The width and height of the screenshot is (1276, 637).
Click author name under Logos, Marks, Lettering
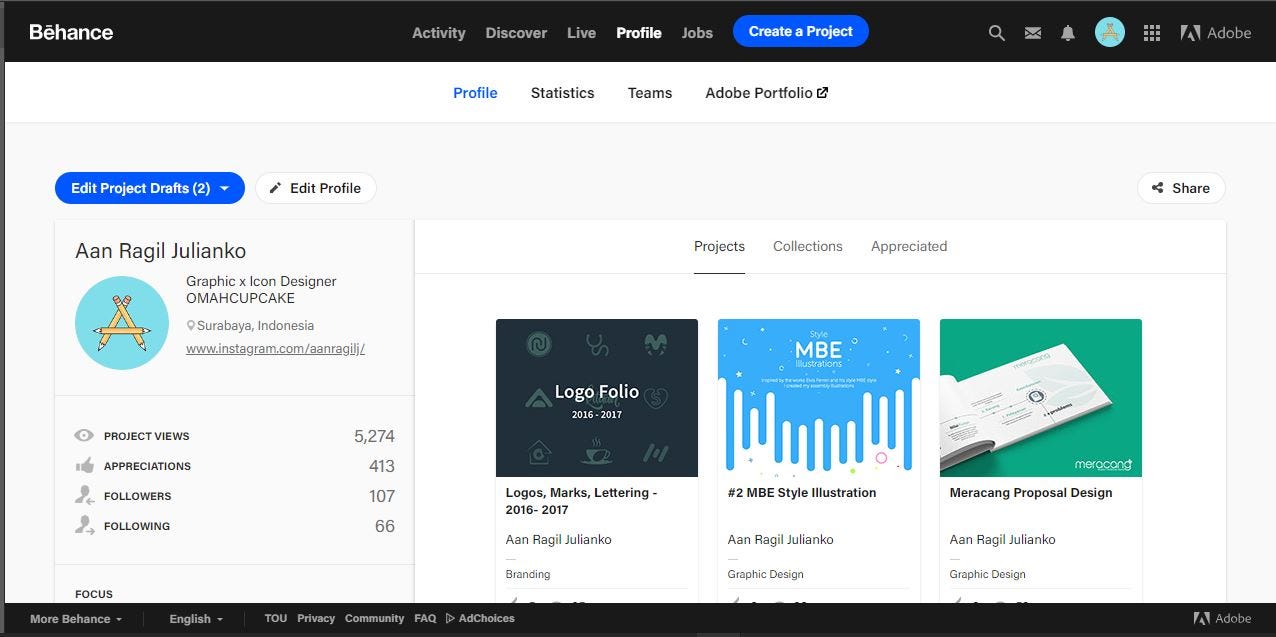click(559, 540)
